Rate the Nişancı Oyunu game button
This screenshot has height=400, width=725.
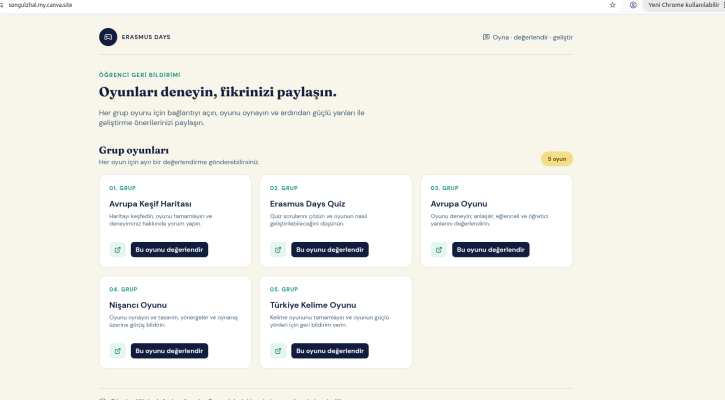(x=169, y=351)
